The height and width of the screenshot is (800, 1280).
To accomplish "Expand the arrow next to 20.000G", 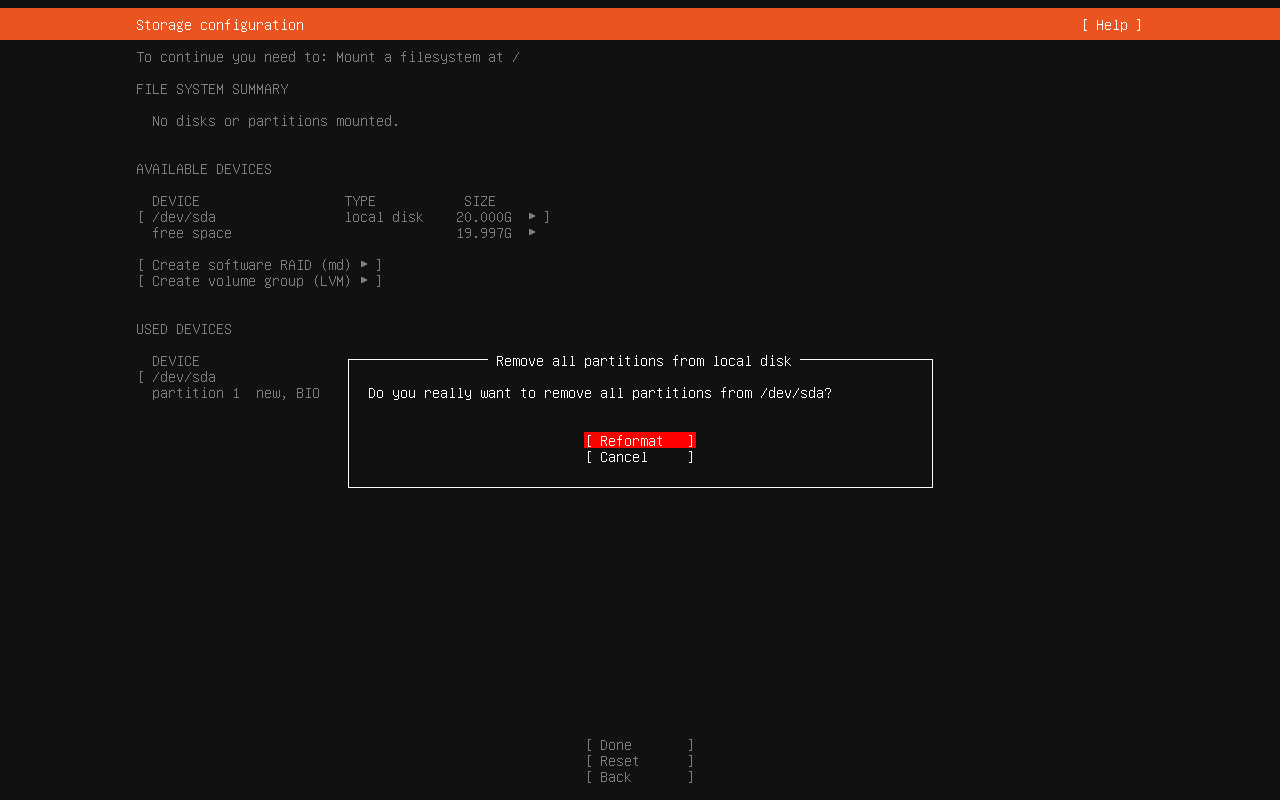I will pos(532,216).
